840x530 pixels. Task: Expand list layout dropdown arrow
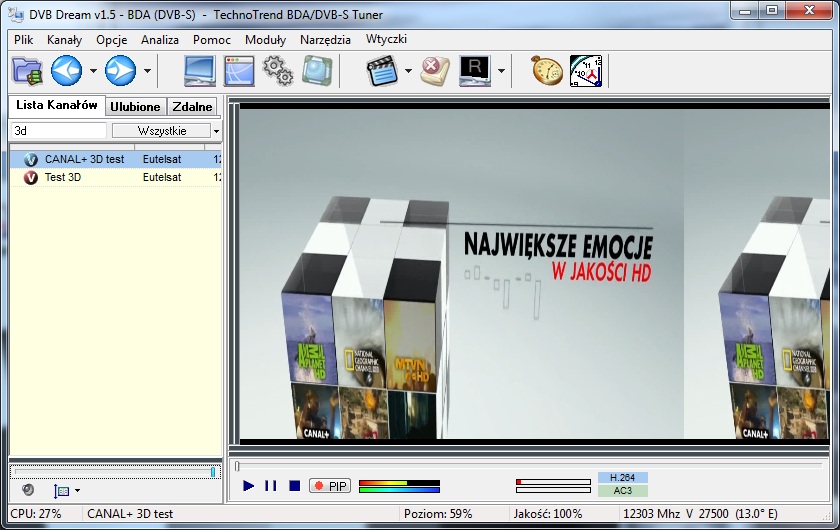click(x=78, y=490)
